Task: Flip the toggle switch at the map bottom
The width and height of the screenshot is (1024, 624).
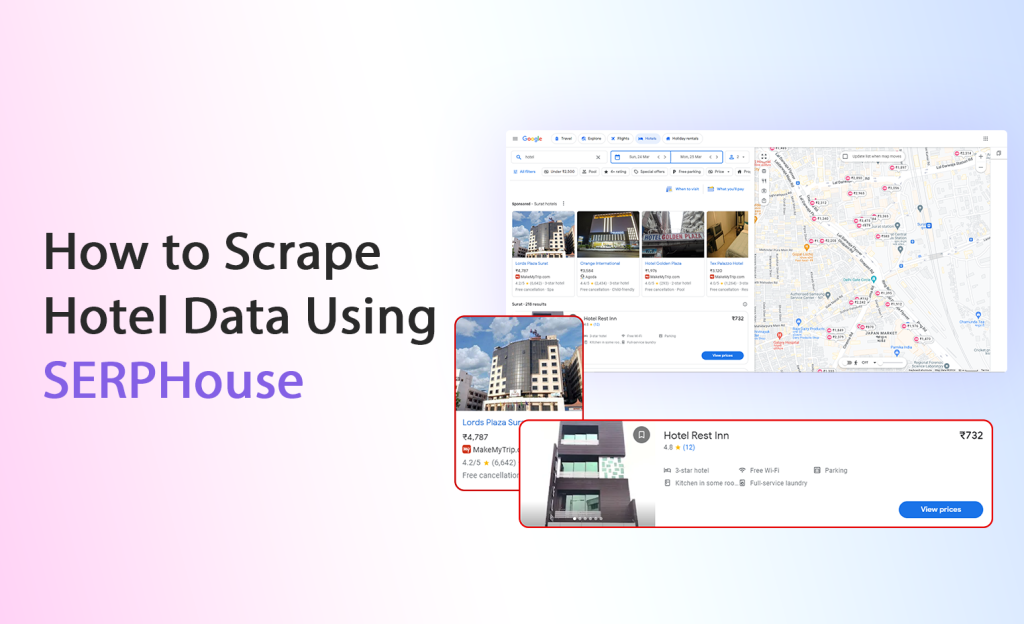Action: click(849, 362)
